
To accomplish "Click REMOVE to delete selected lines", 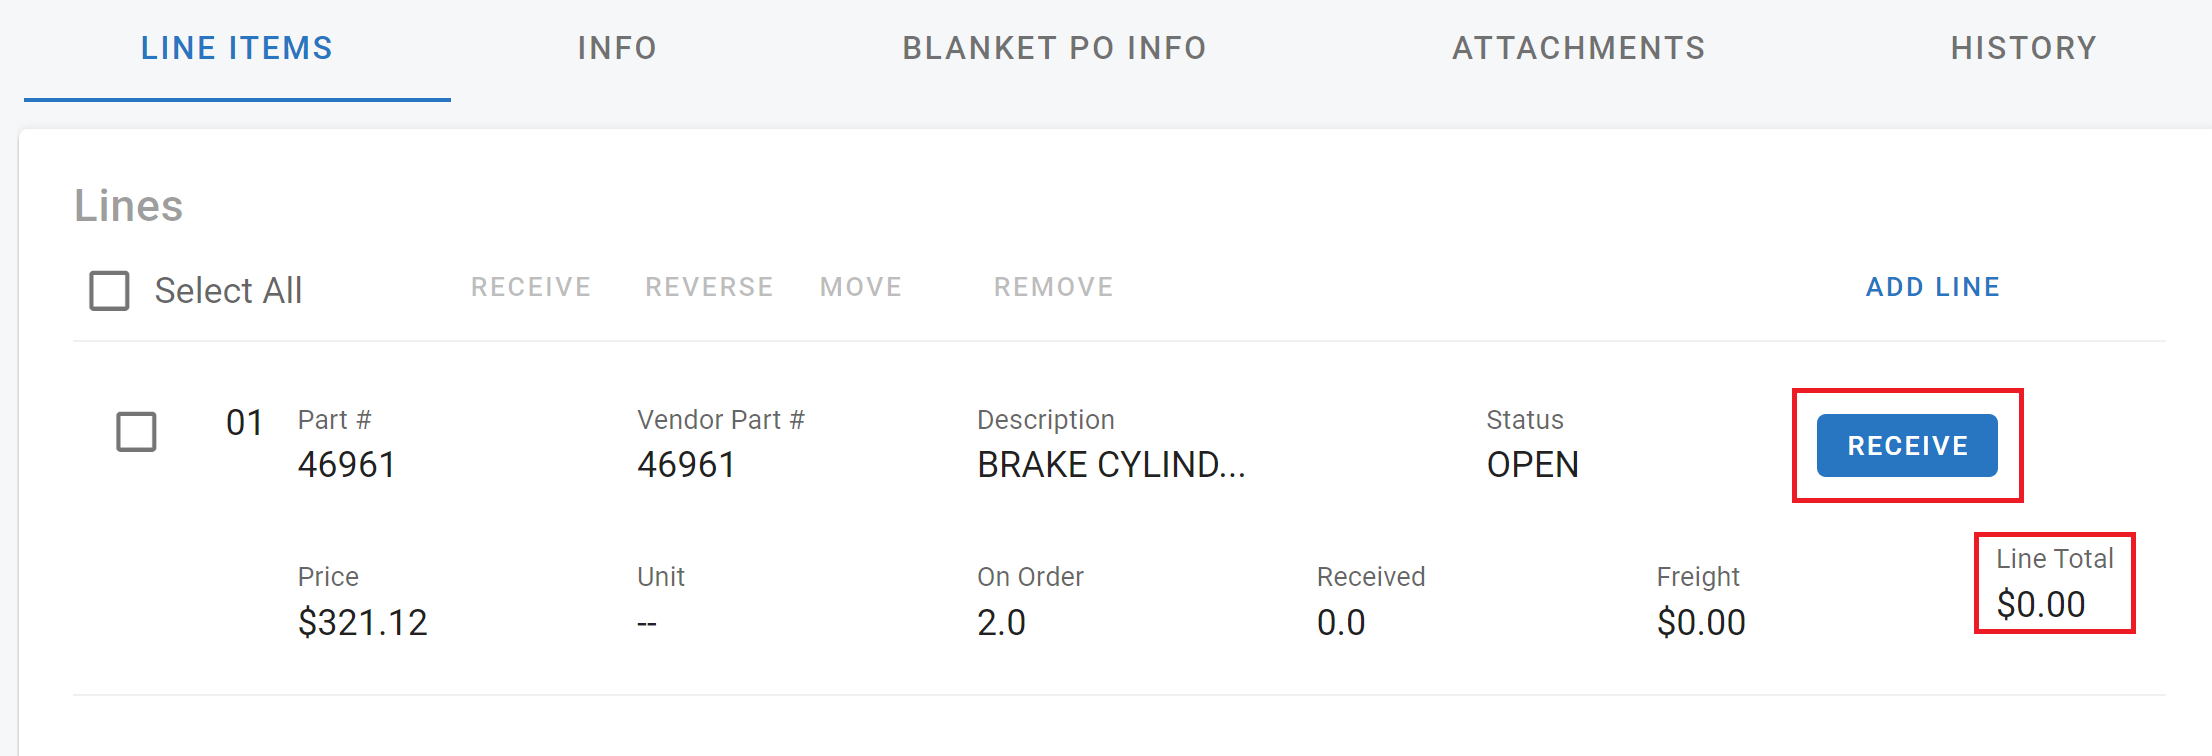I will point(1053,287).
